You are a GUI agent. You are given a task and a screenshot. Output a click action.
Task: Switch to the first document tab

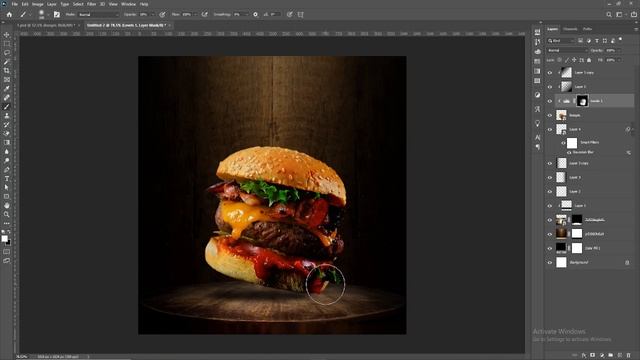click(x=46, y=25)
